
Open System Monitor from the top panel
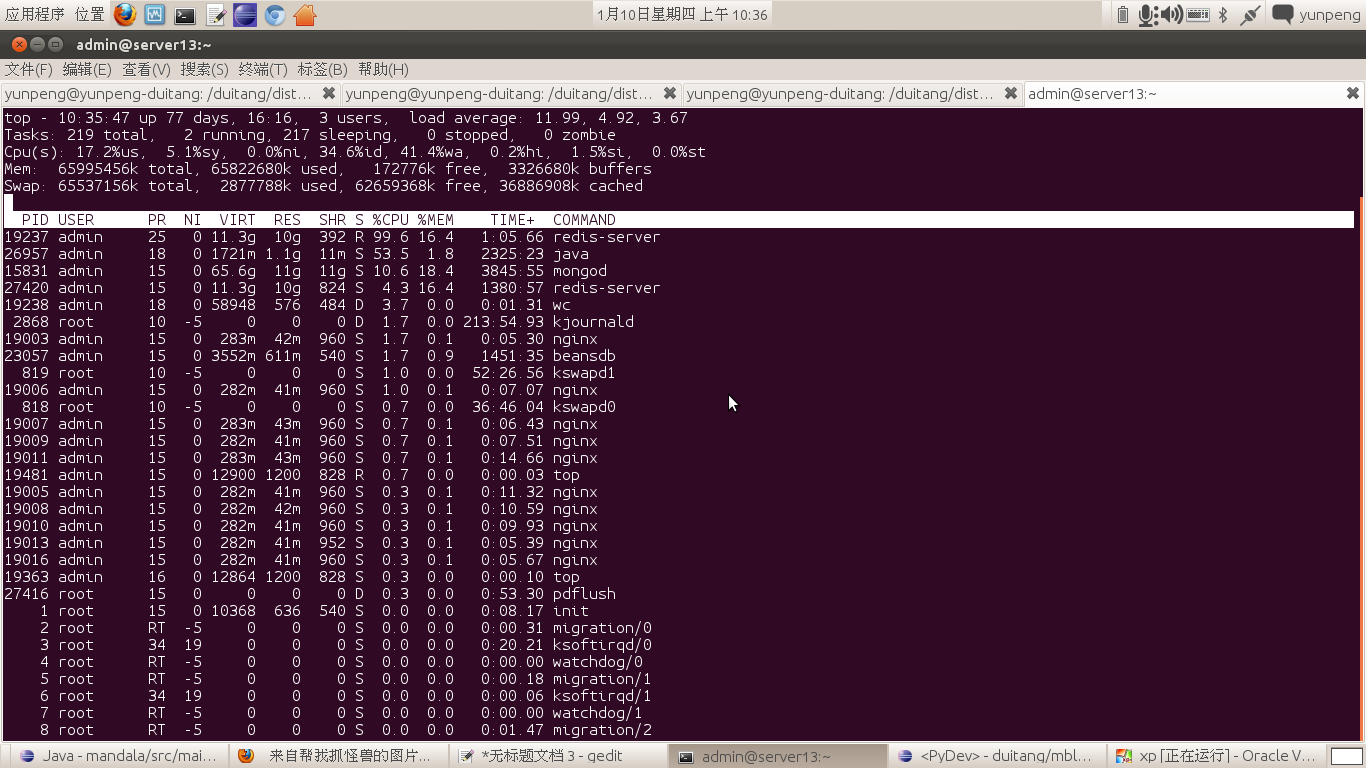[x=153, y=14]
